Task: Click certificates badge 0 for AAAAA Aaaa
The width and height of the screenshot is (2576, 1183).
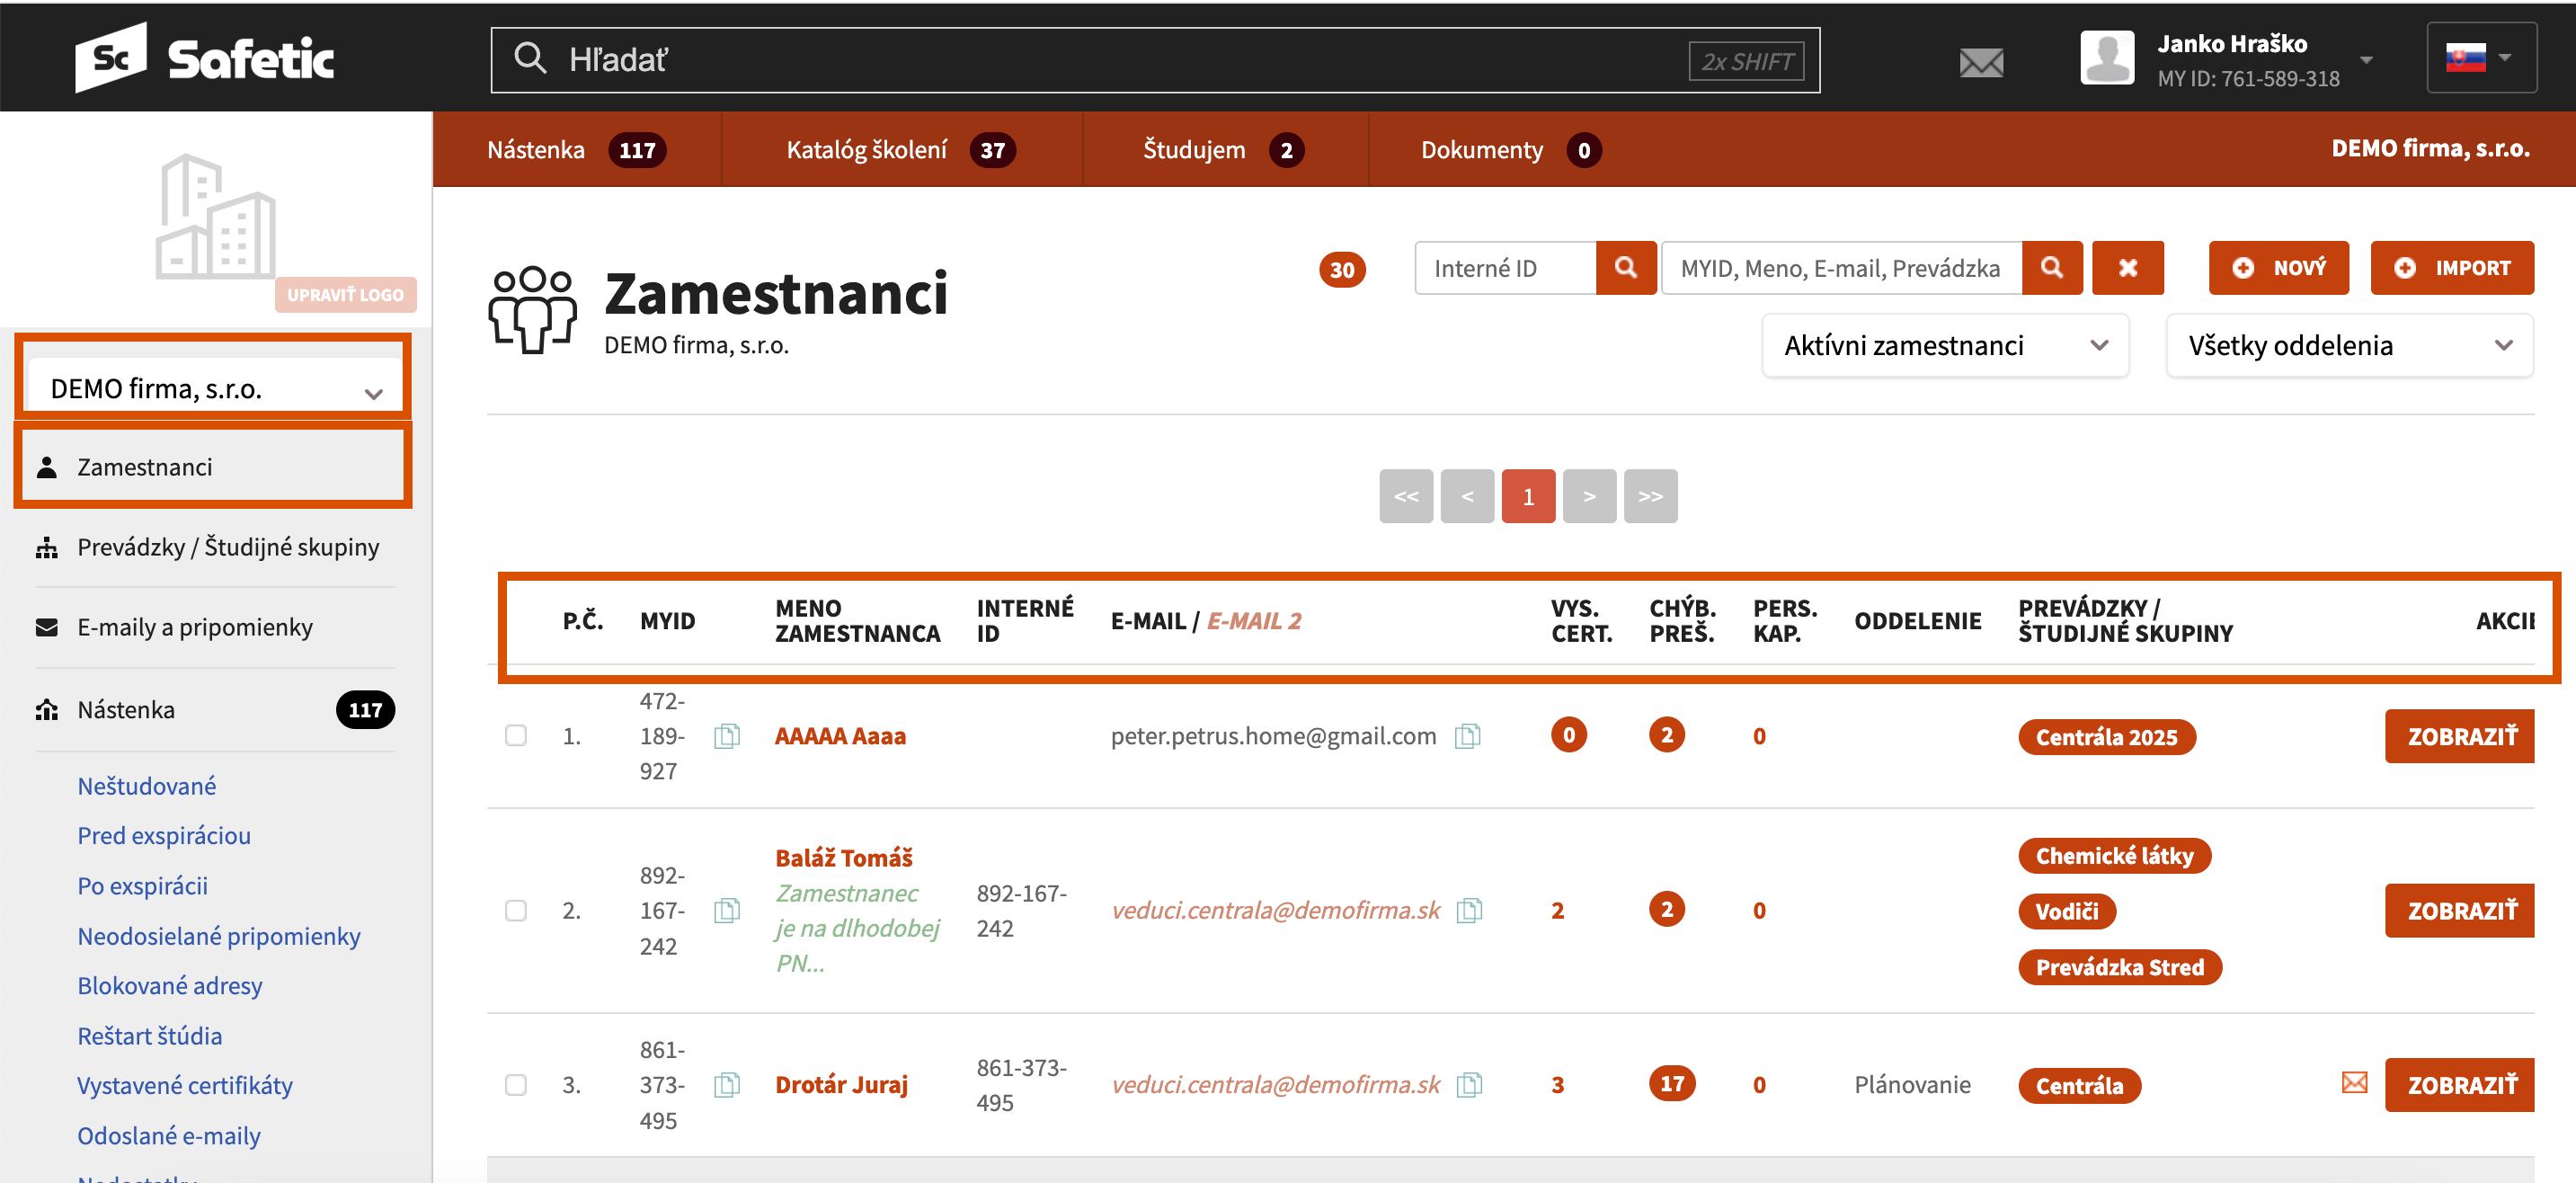Action: coord(1569,735)
